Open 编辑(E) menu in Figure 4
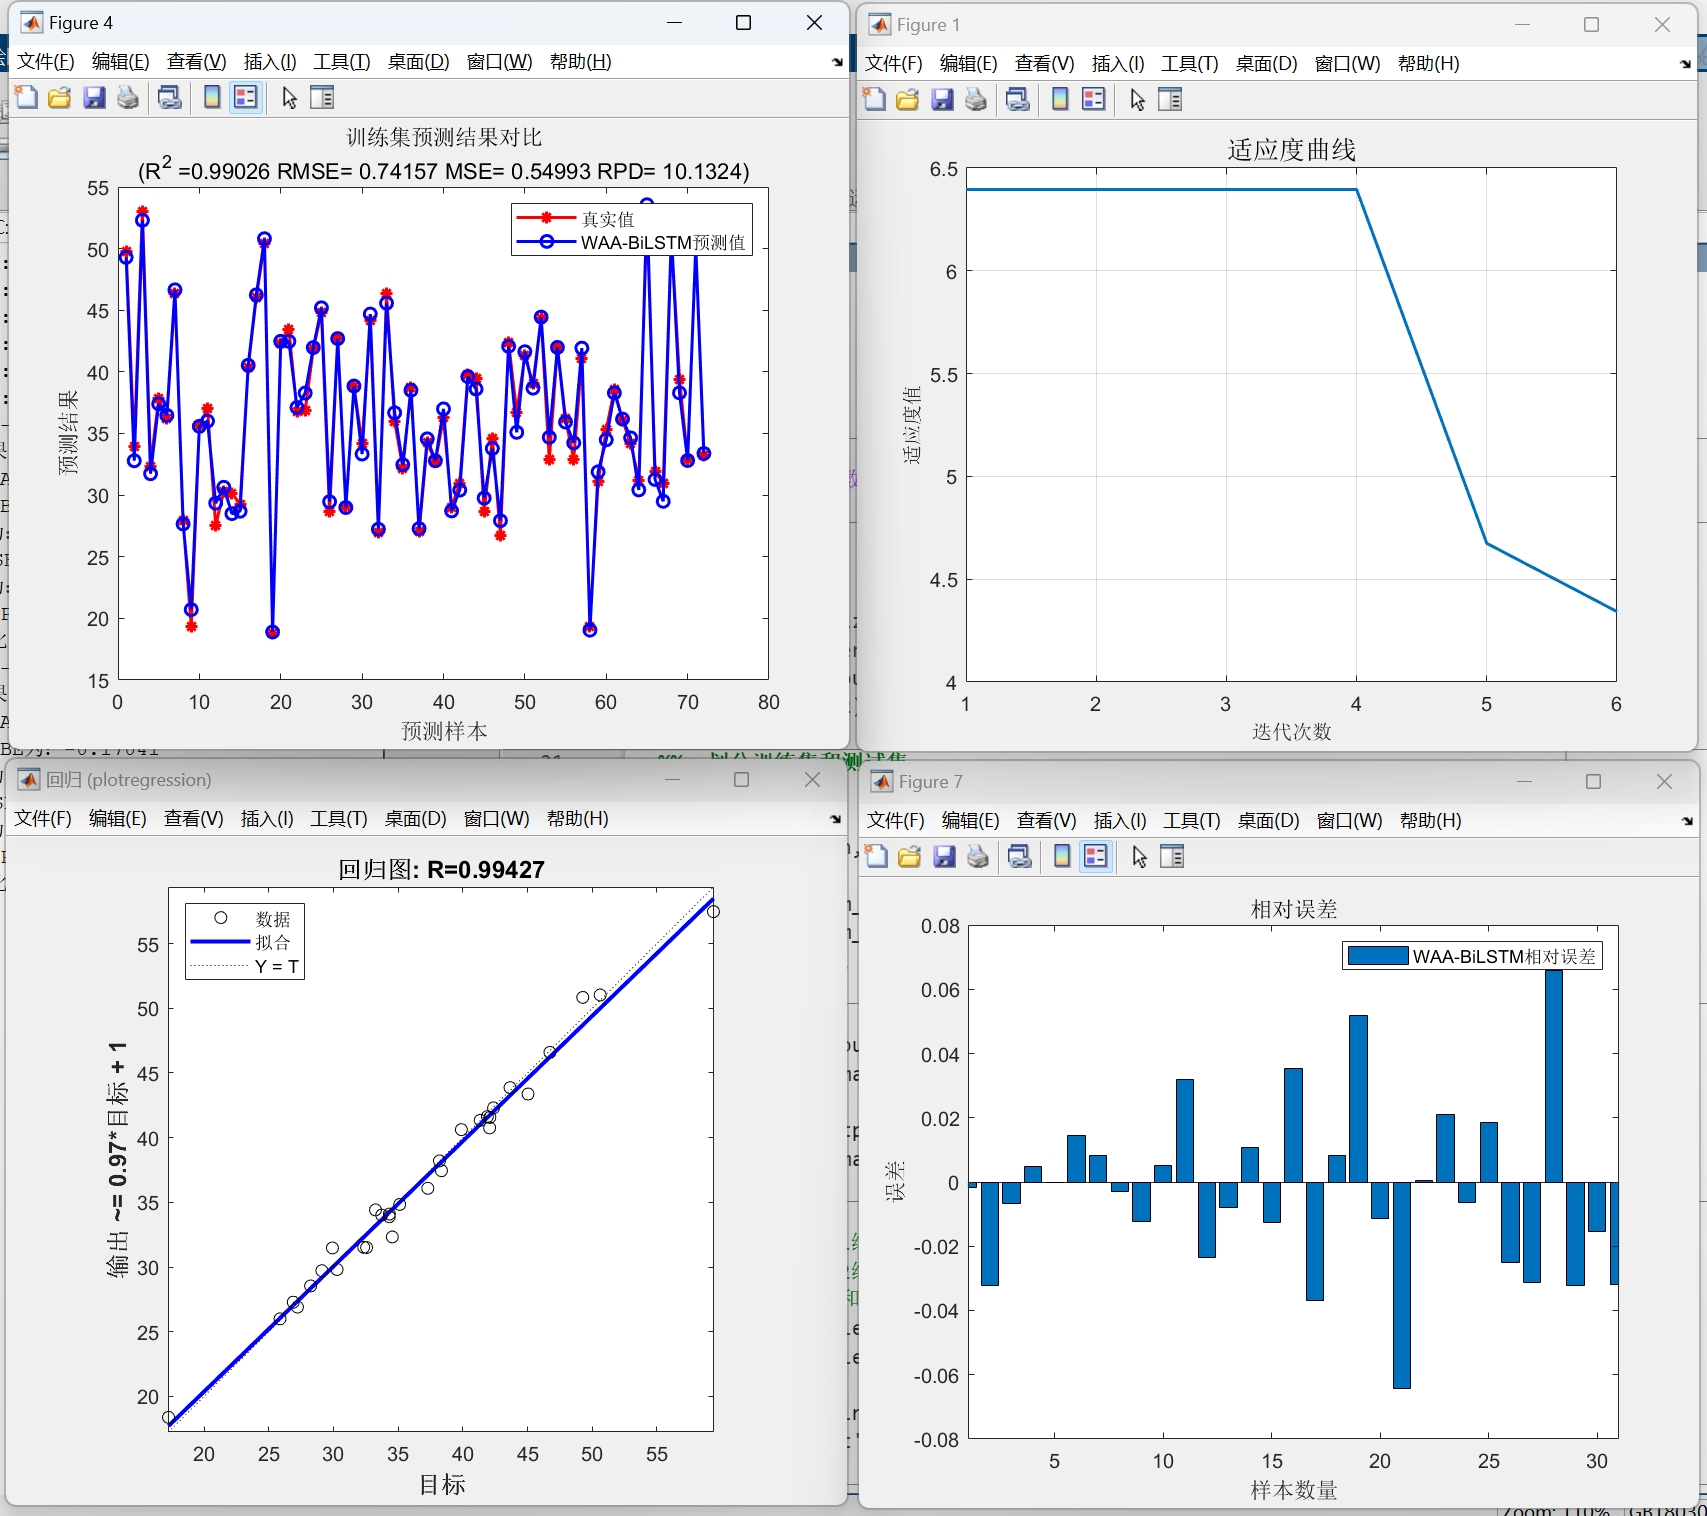 point(121,62)
